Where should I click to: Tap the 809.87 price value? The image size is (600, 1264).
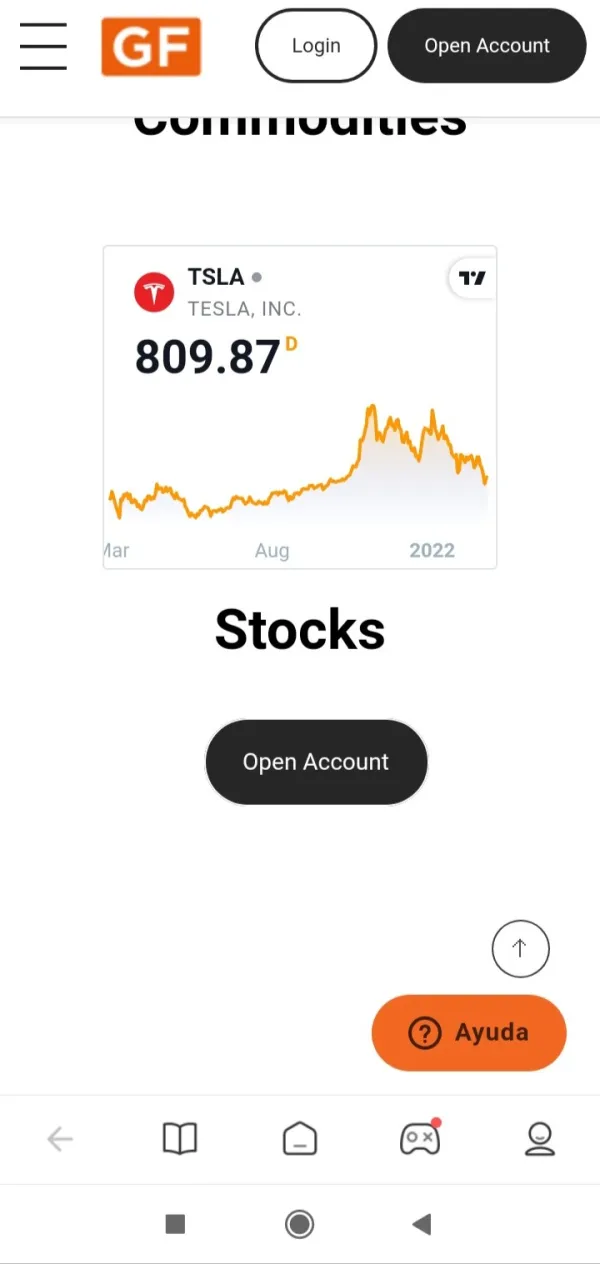[x=208, y=357]
